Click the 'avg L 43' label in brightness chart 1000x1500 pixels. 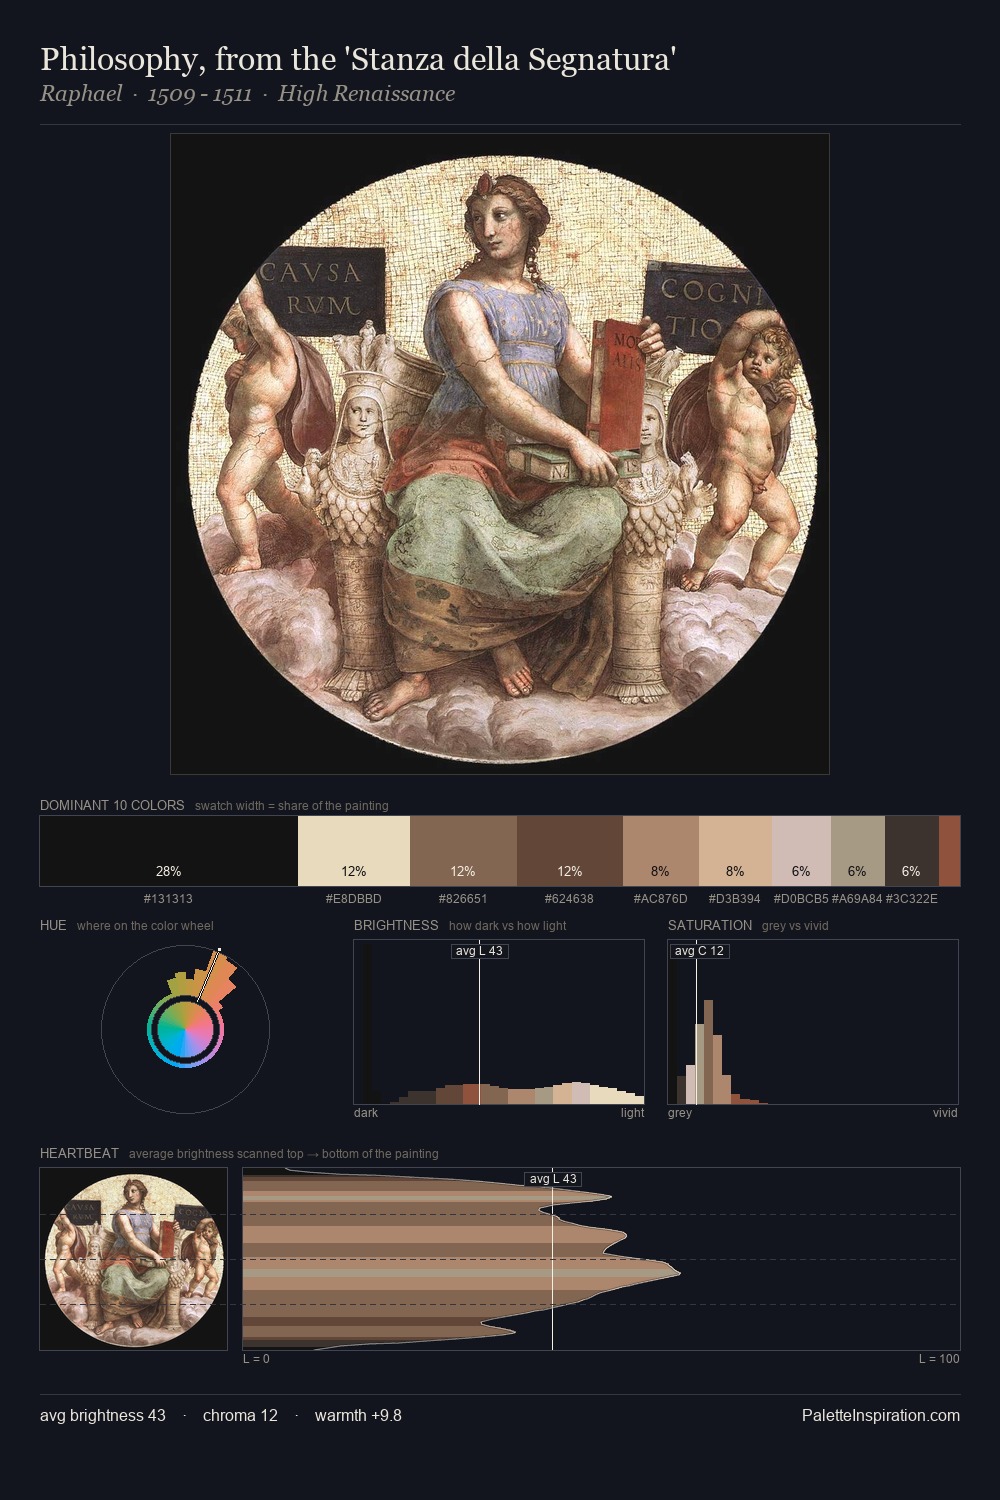tap(479, 951)
